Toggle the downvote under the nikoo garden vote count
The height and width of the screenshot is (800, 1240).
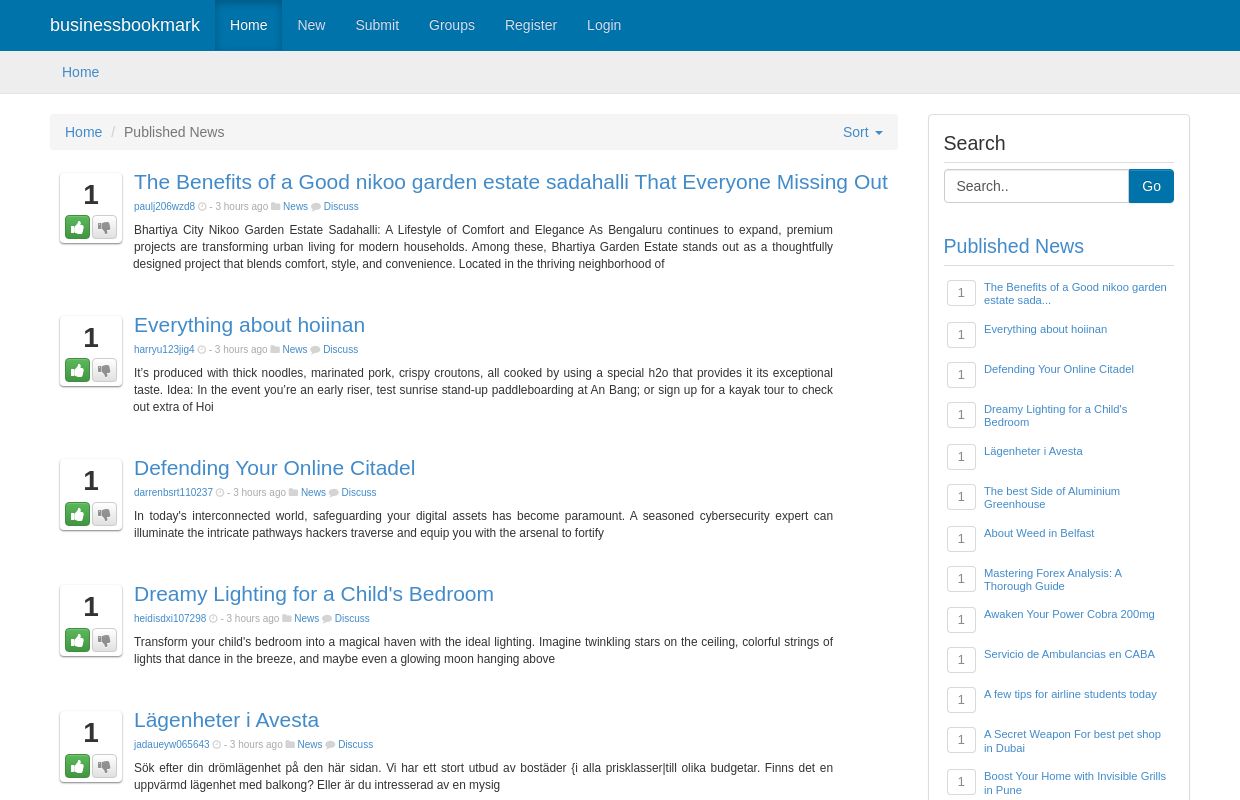point(104,227)
